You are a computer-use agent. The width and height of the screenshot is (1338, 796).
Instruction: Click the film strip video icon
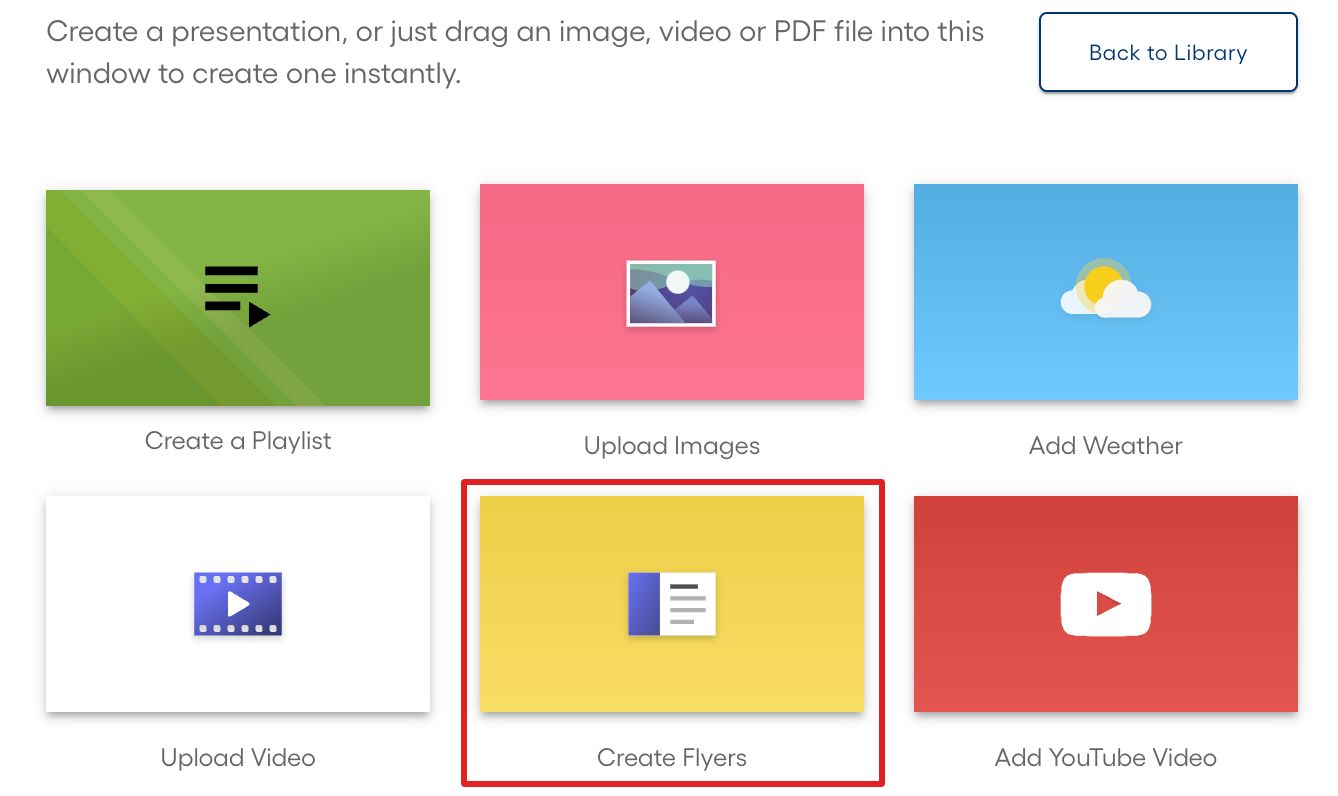click(x=237, y=604)
